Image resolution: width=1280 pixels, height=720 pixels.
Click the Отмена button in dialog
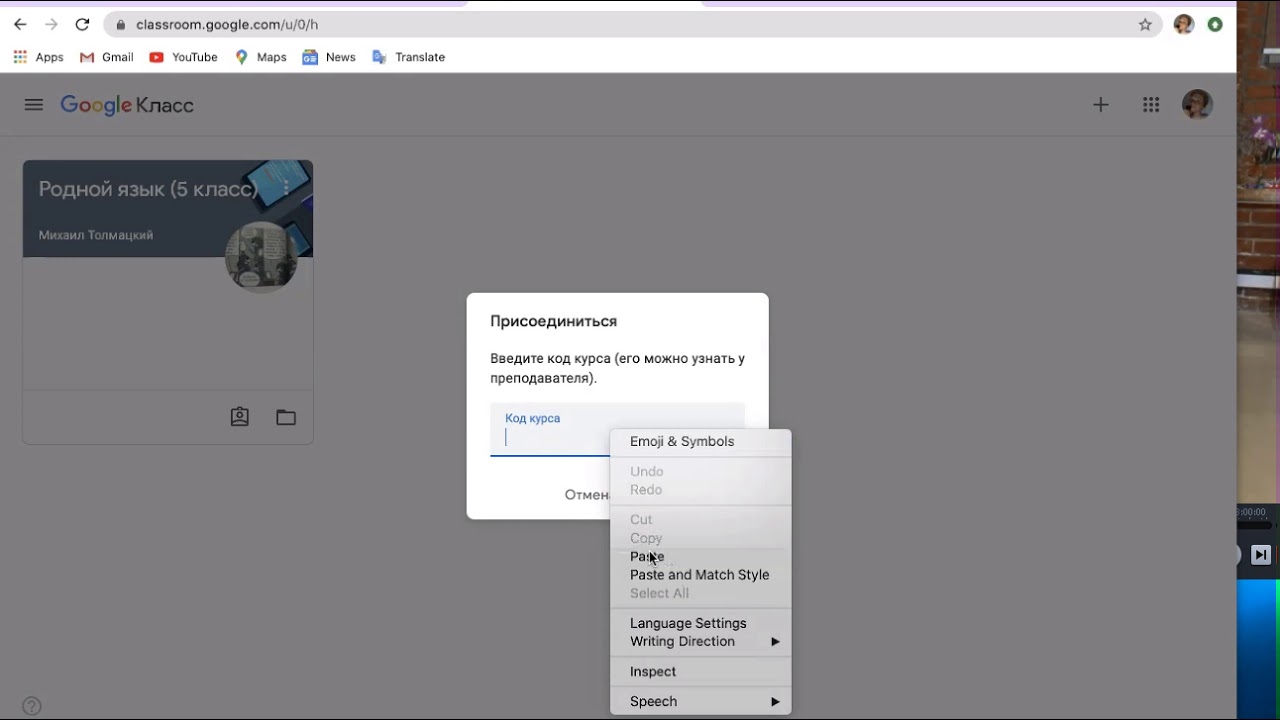click(587, 495)
